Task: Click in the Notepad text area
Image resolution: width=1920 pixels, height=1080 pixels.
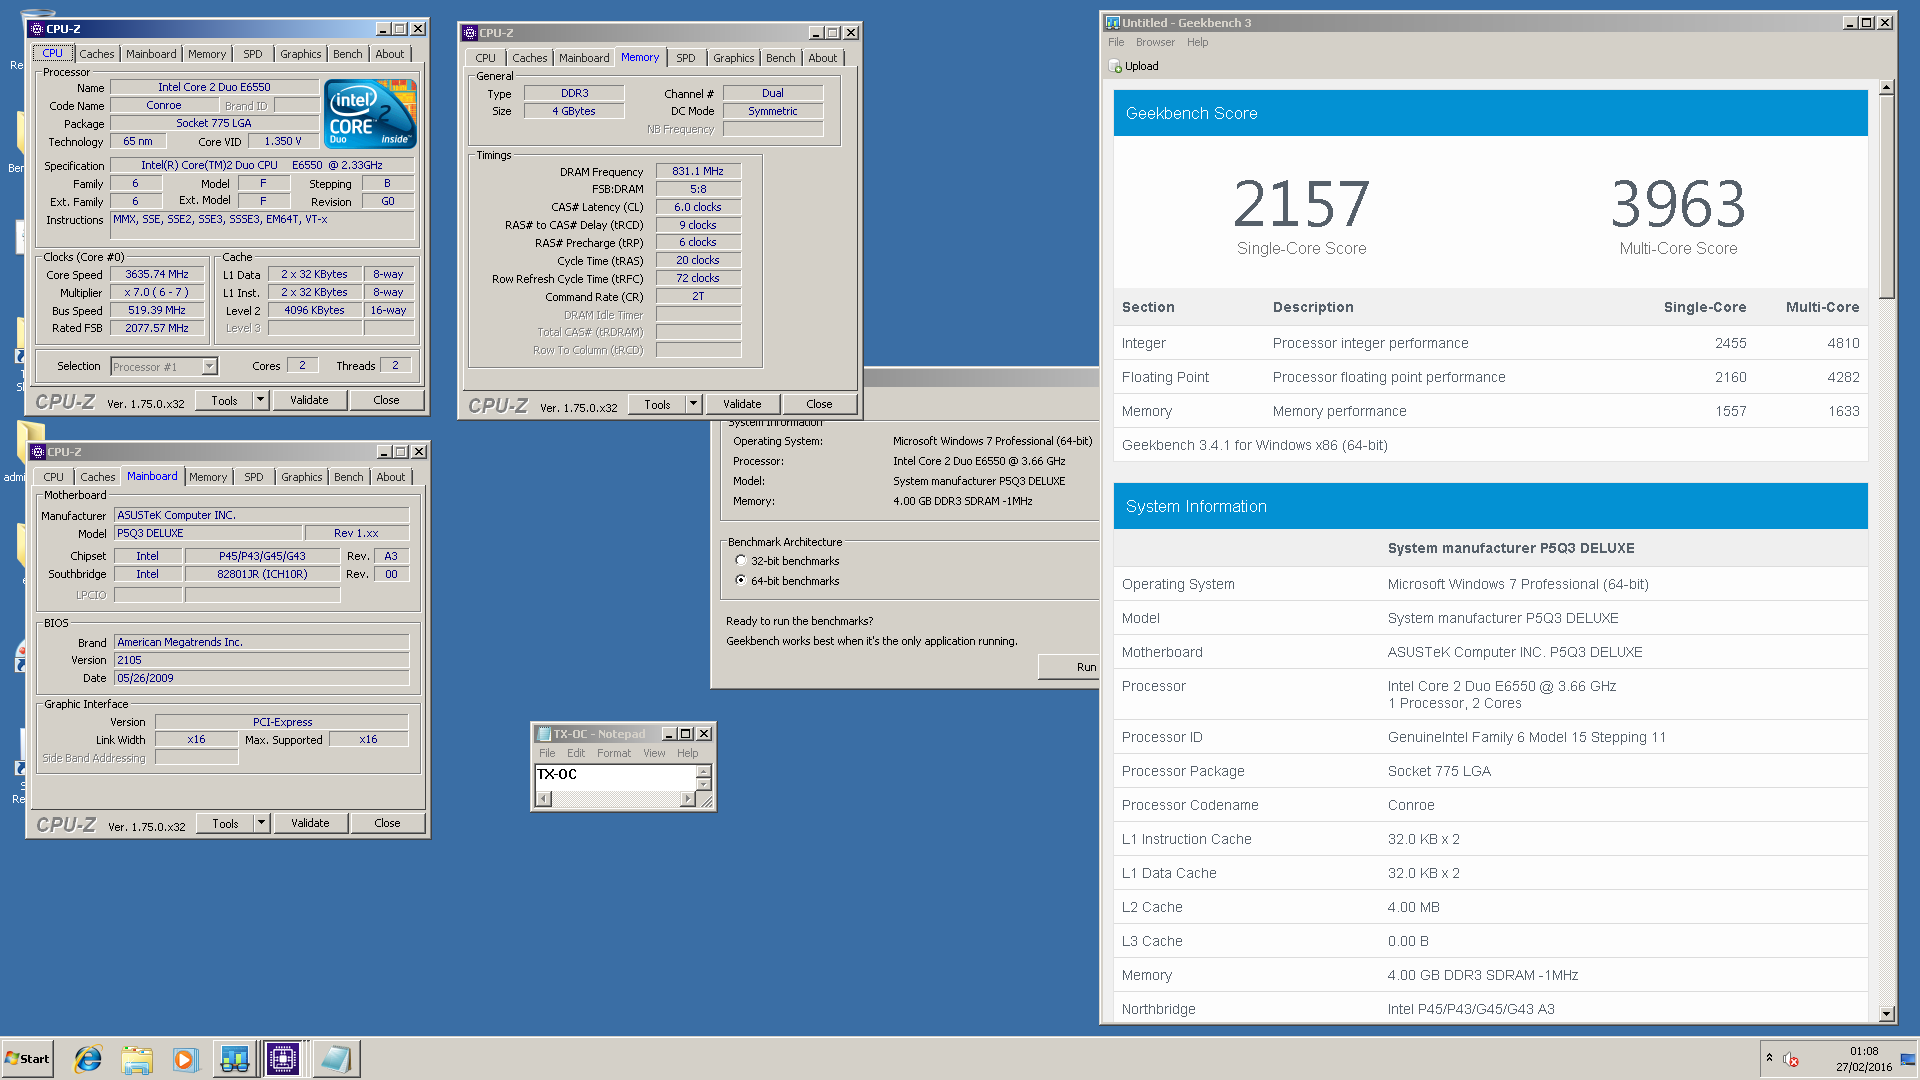Action: 615,778
